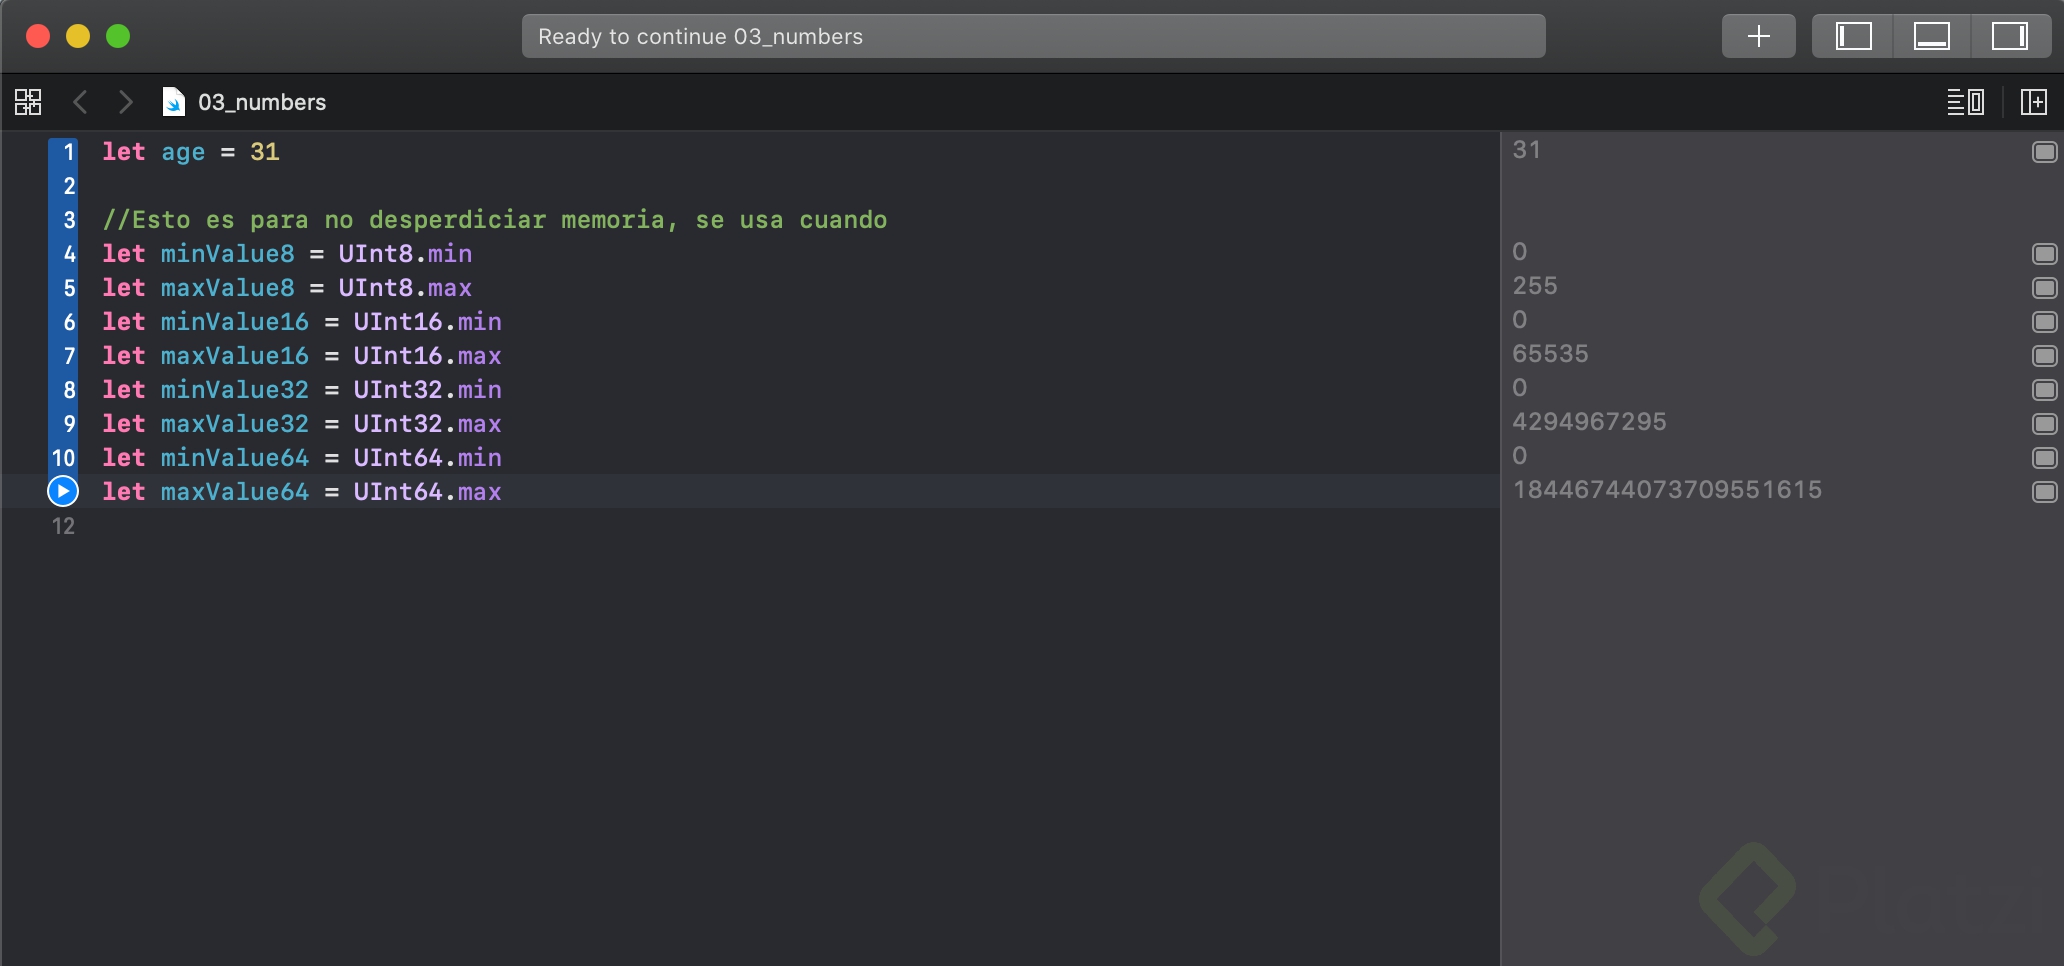Click the Library plus button

point(1758,36)
